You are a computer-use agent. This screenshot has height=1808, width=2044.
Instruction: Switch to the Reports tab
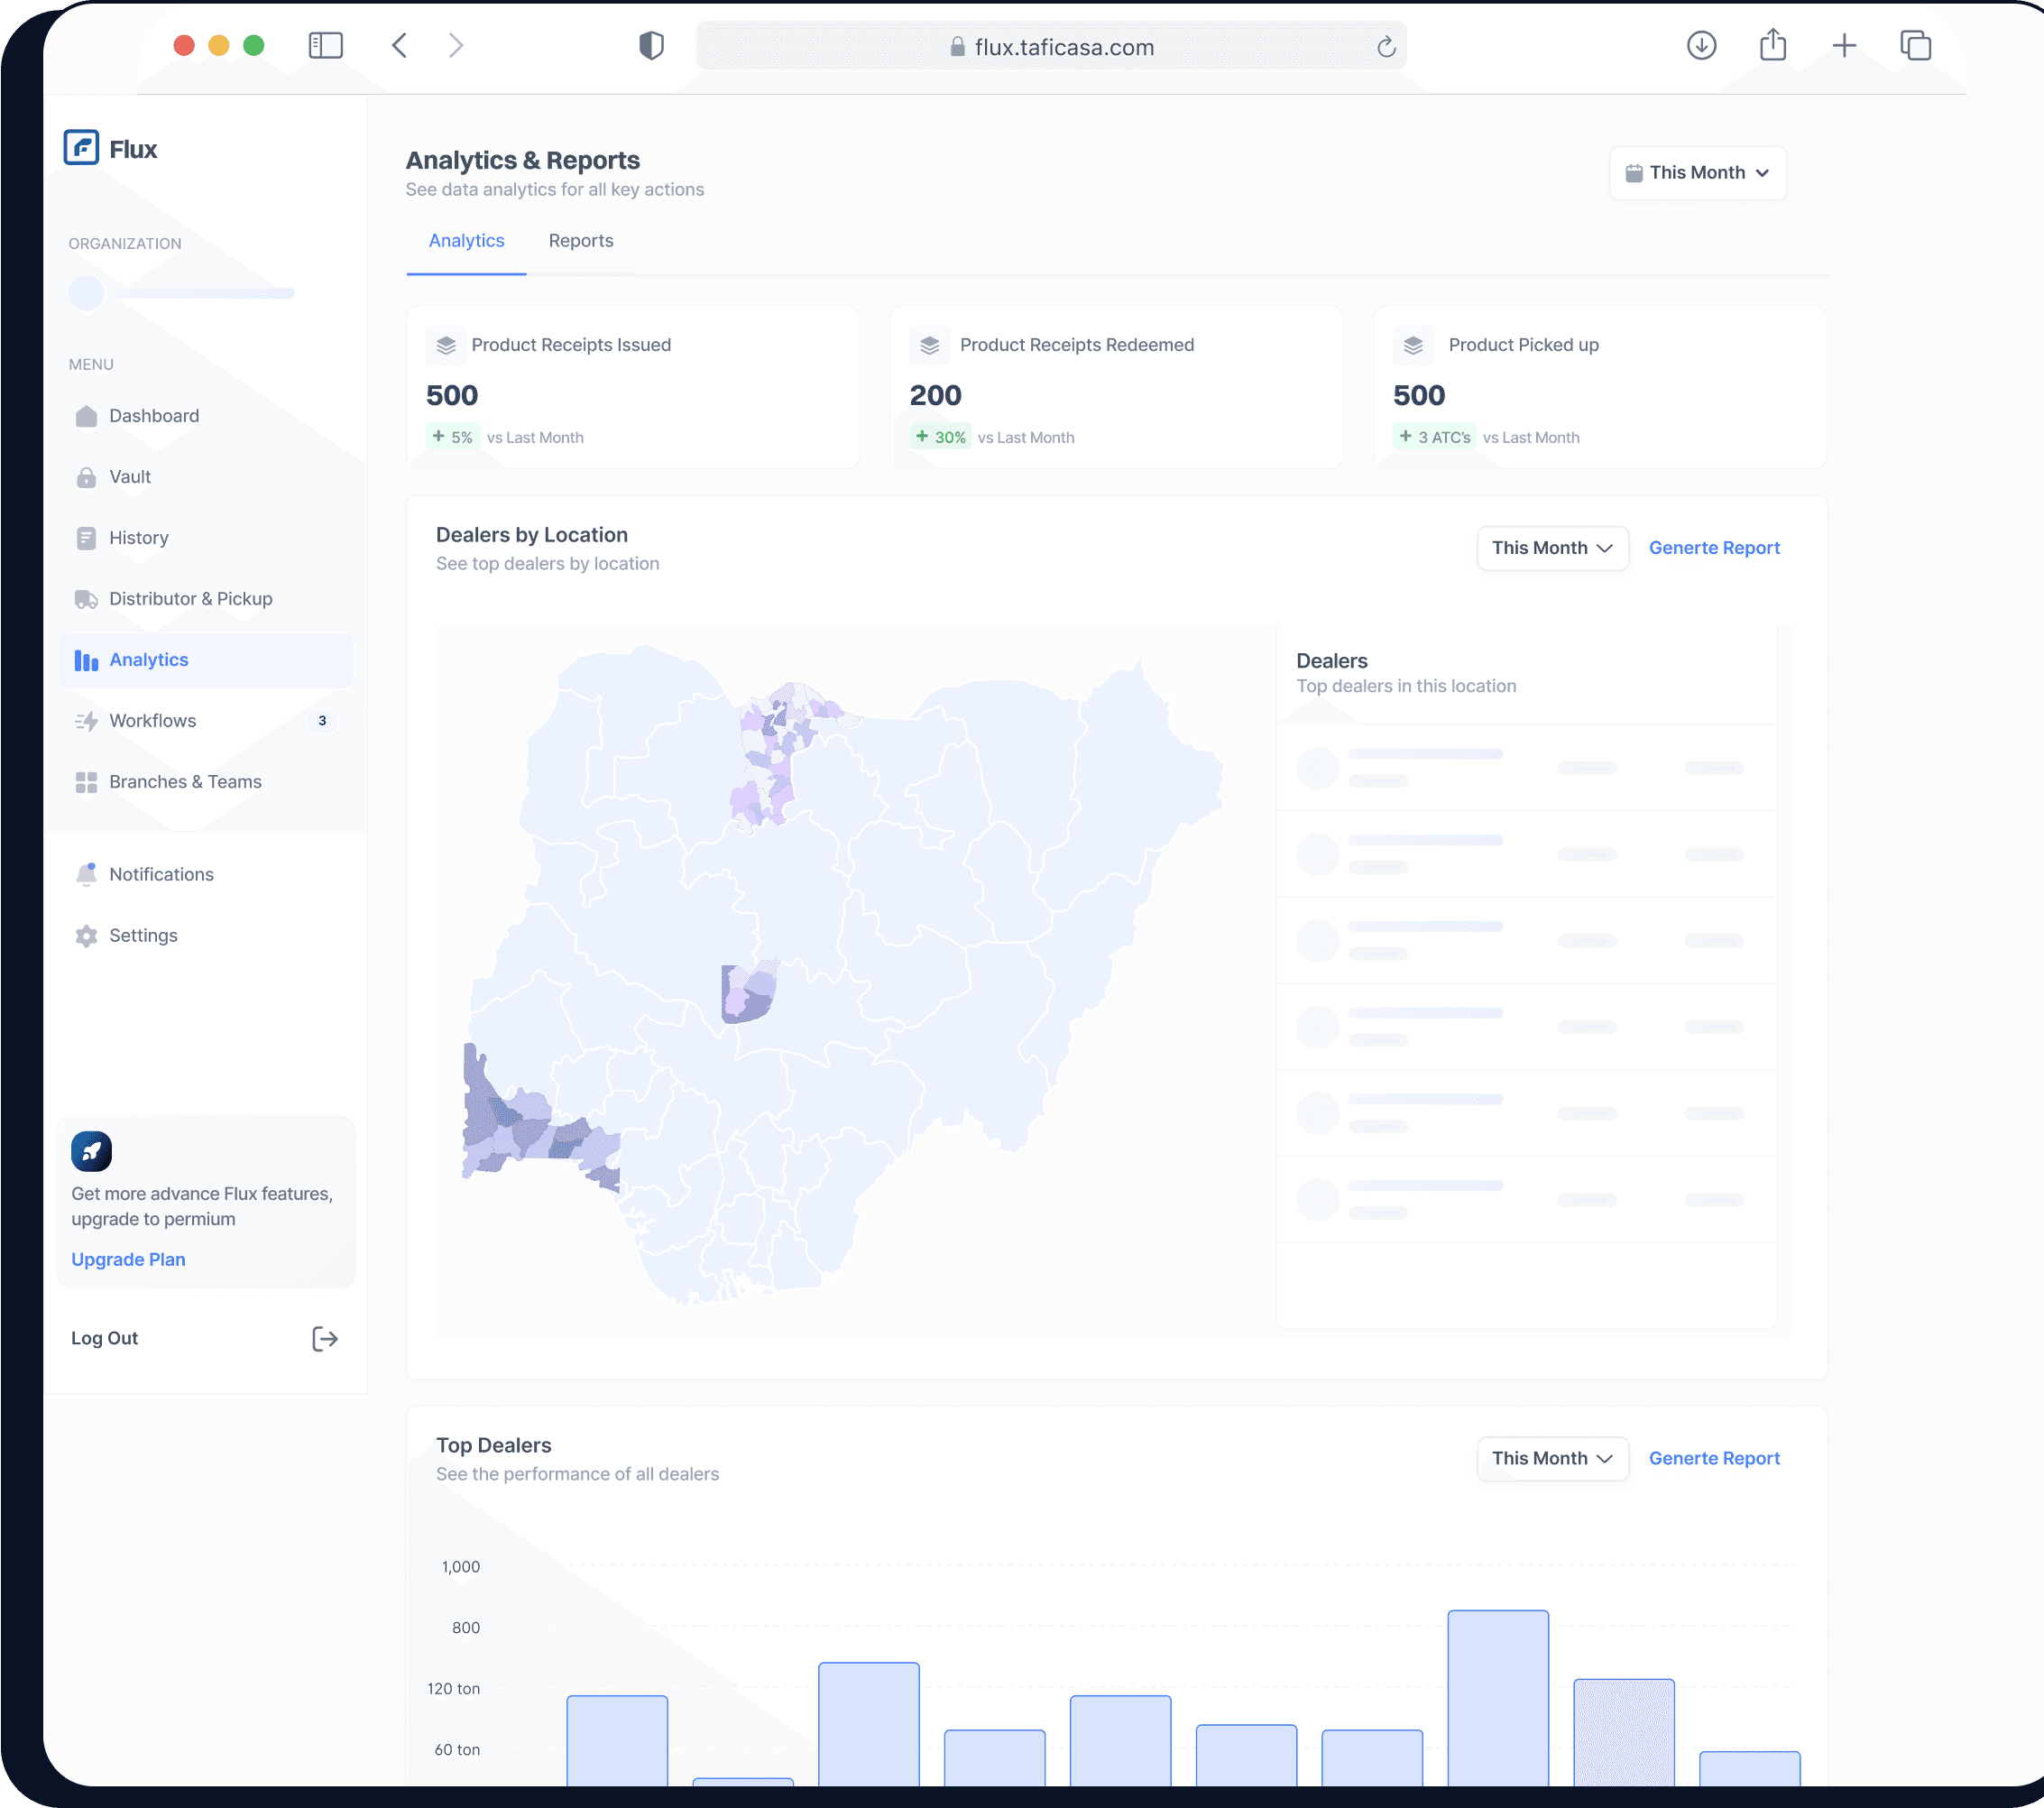tap(581, 241)
